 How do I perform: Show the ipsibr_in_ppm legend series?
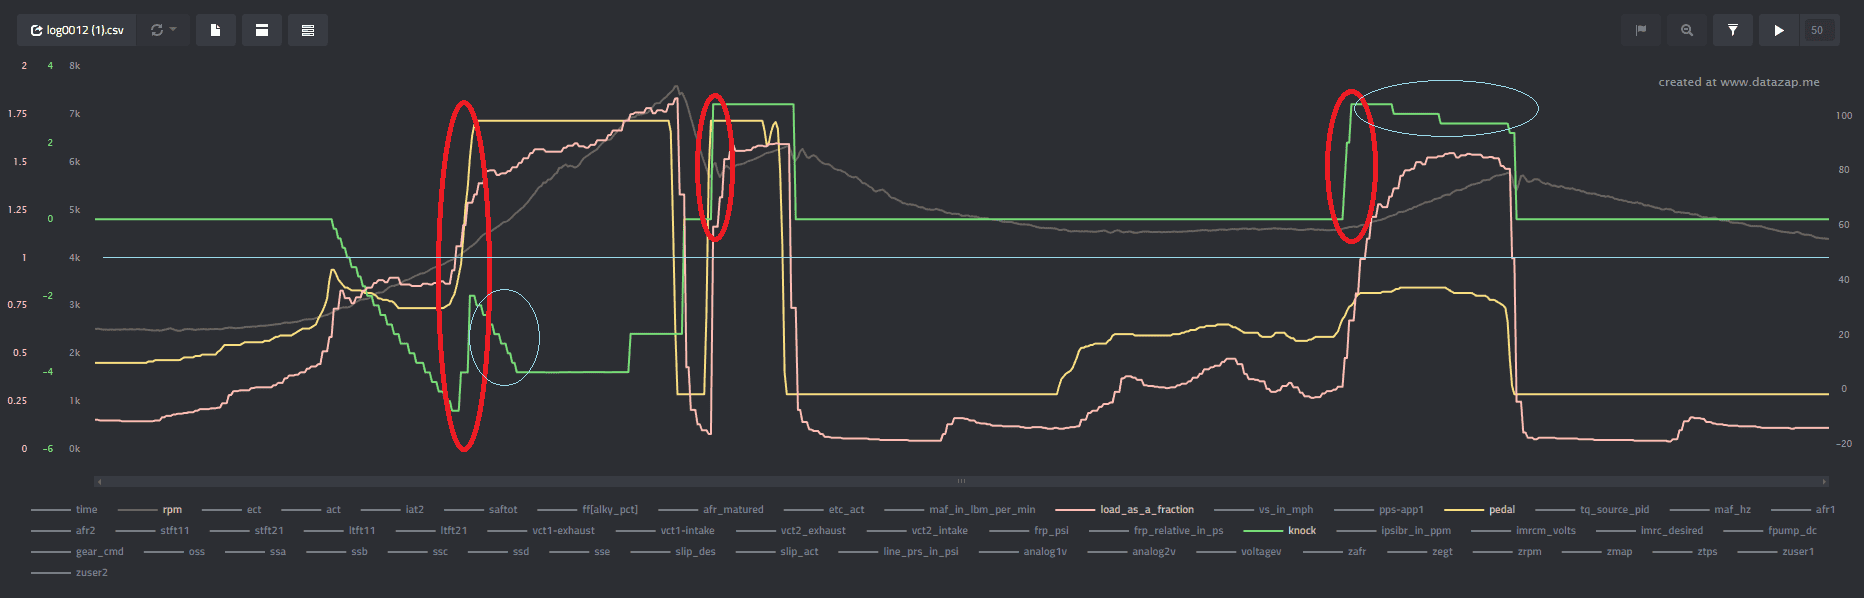[1394, 531]
